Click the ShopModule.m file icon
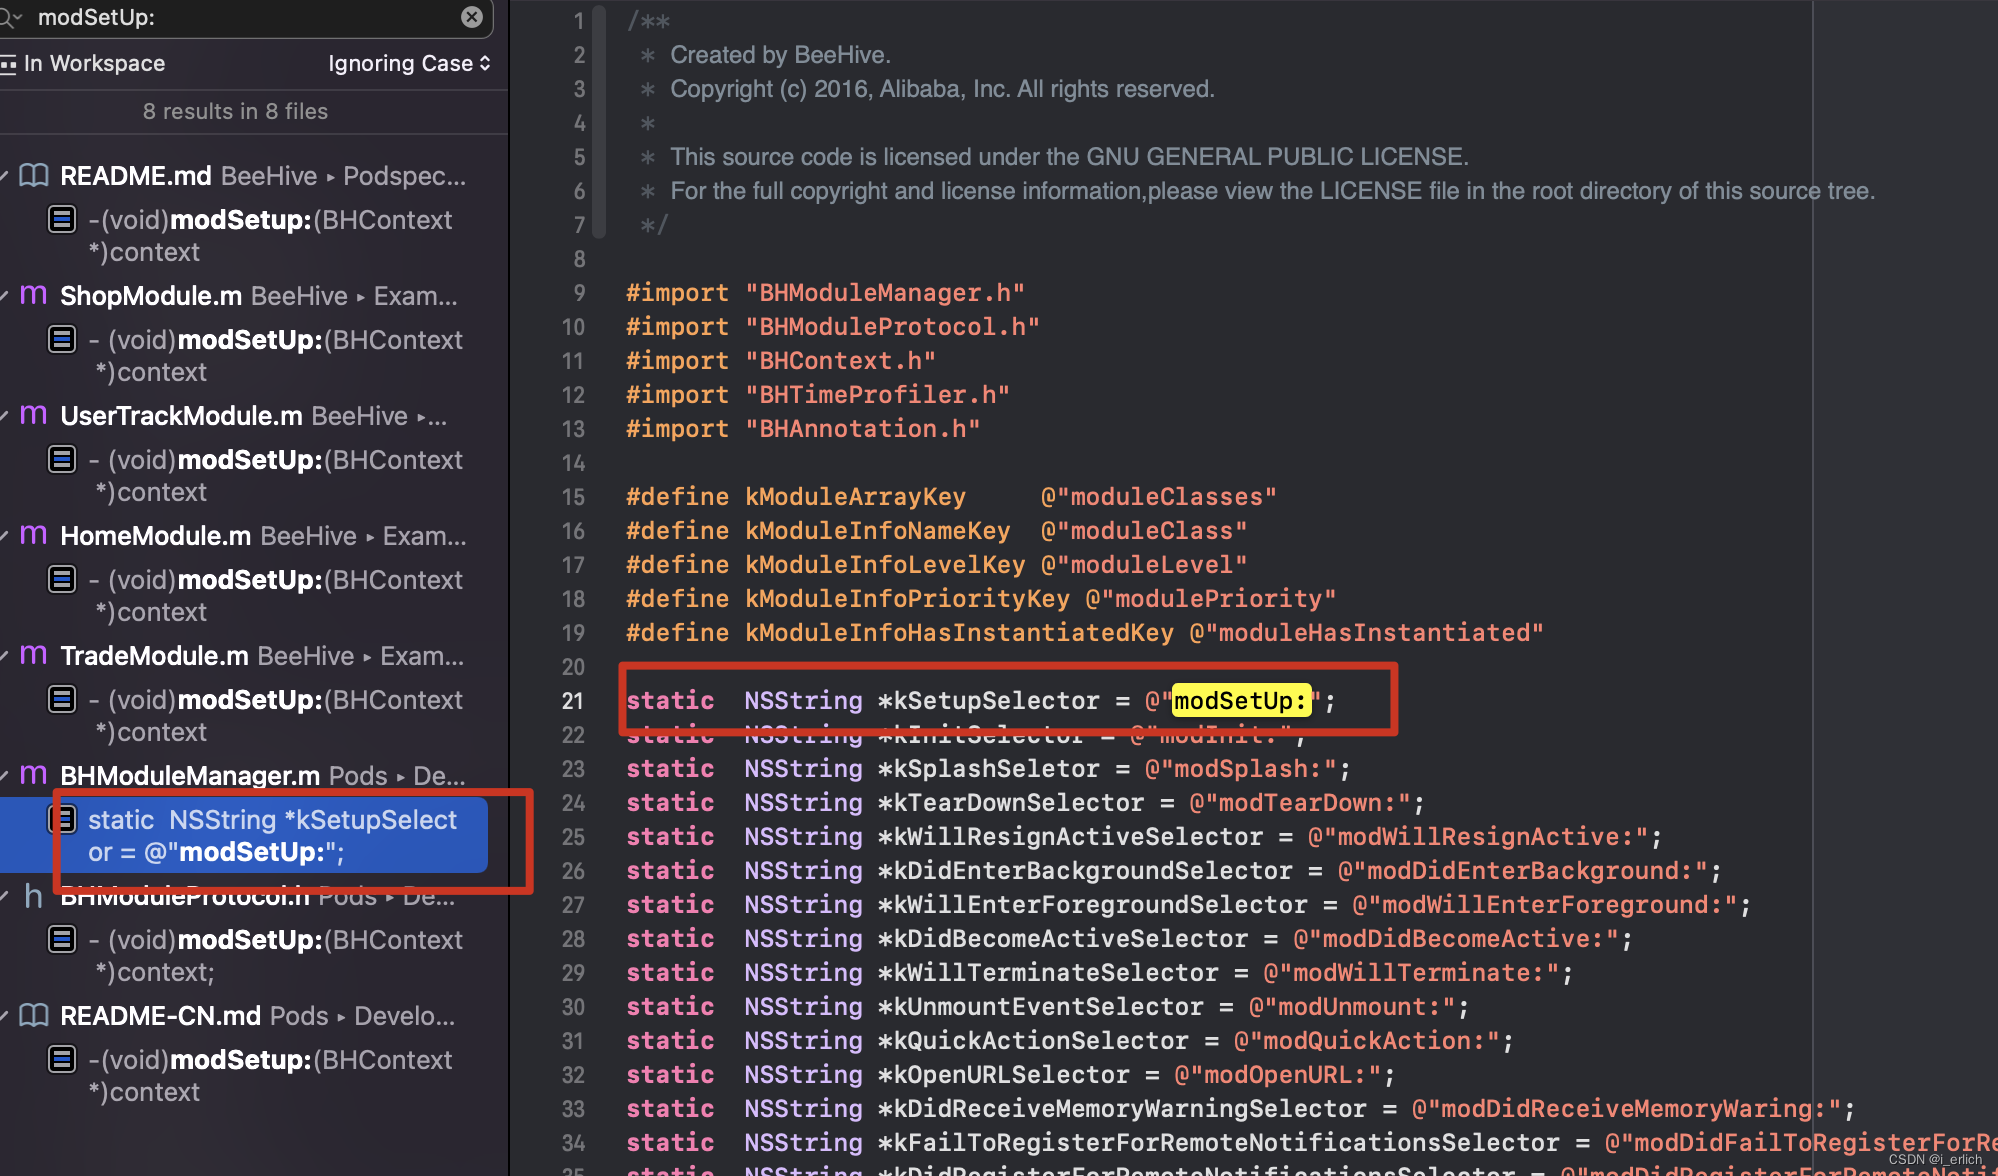The width and height of the screenshot is (1998, 1176). 34,295
